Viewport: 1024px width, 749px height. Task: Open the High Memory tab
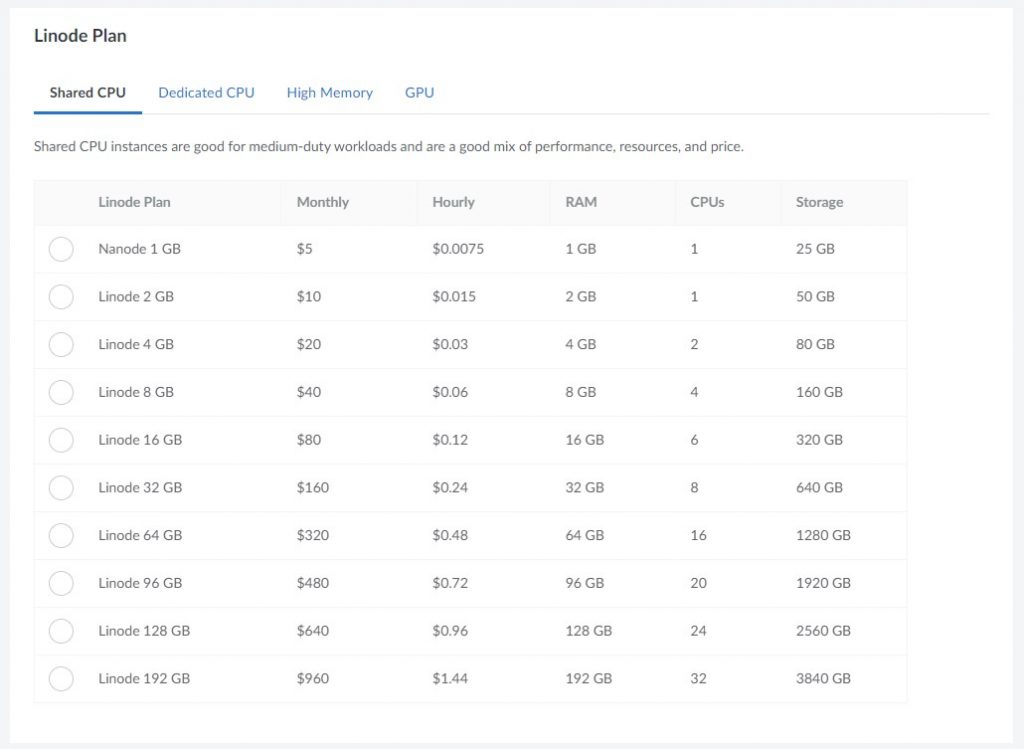329,93
